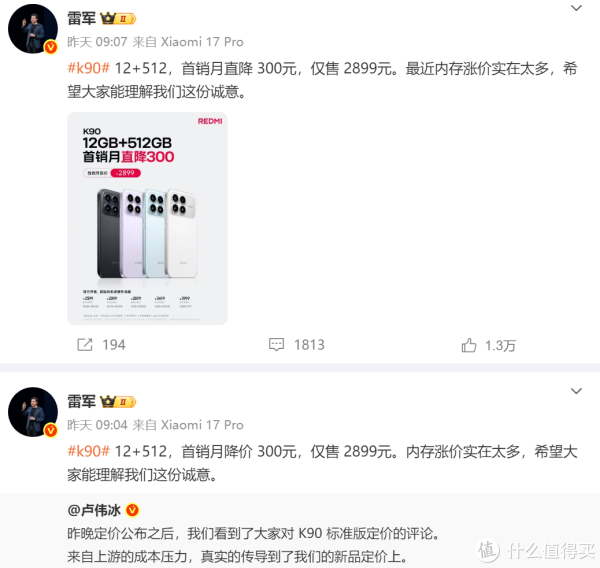Click the 昨天 09:07 timestamp
The height and width of the screenshot is (568, 600).
click(97, 42)
